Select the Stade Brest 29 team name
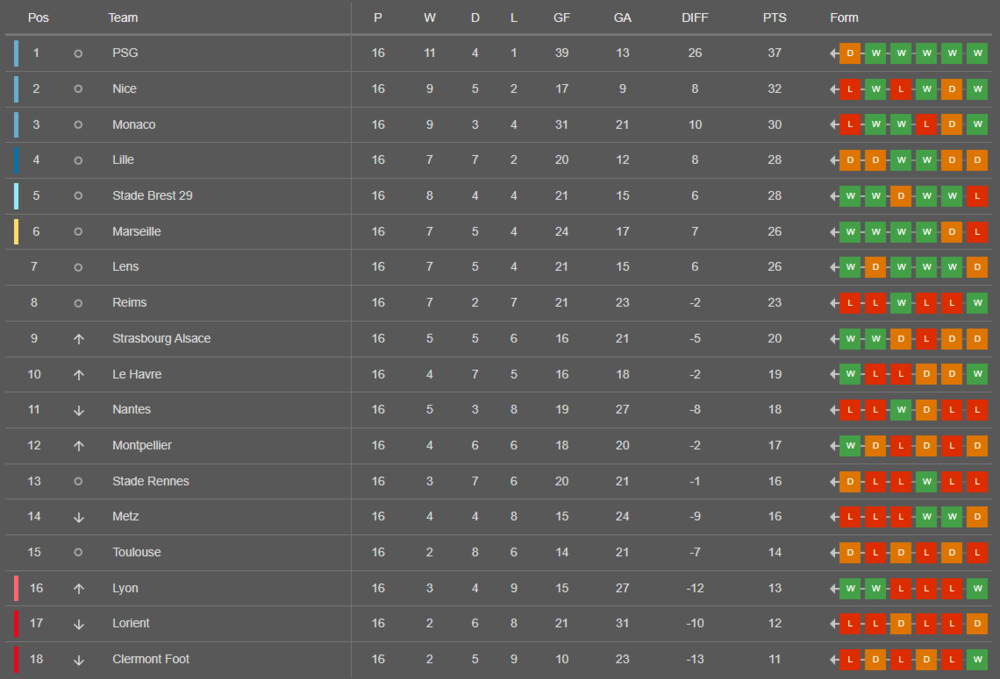Viewport: 1000px width, 679px height. [152, 196]
